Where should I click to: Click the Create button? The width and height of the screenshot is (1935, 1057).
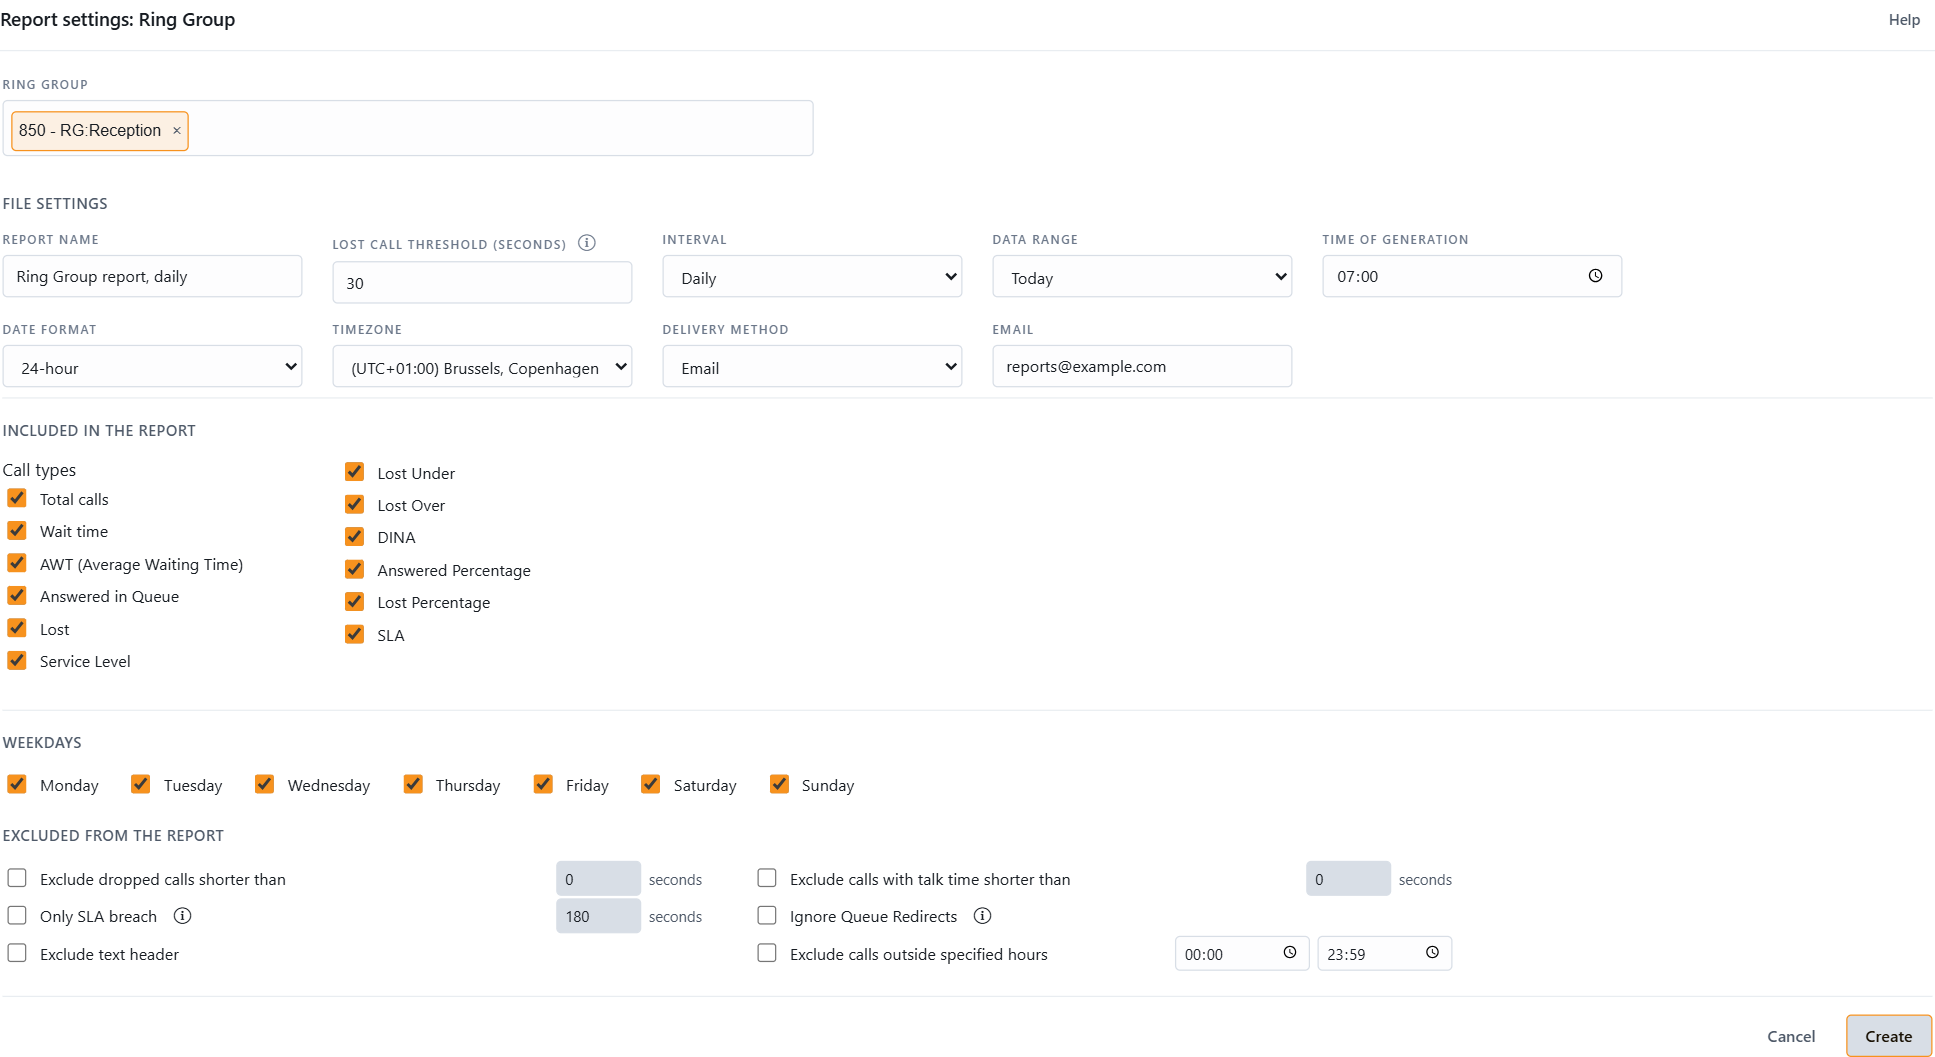pyautogui.click(x=1888, y=1036)
